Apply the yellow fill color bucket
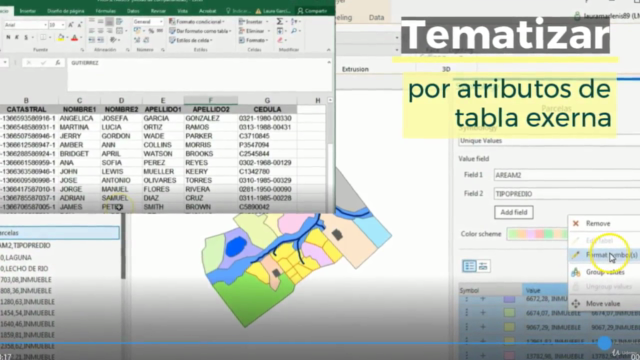This screenshot has height=360, width=640. 61,38
